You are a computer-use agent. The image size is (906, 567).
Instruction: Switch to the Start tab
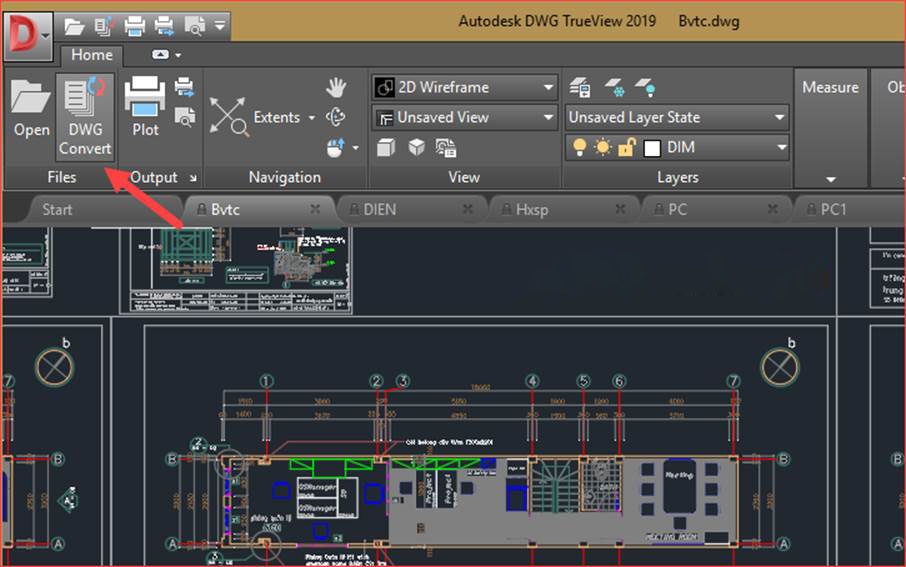(57, 209)
